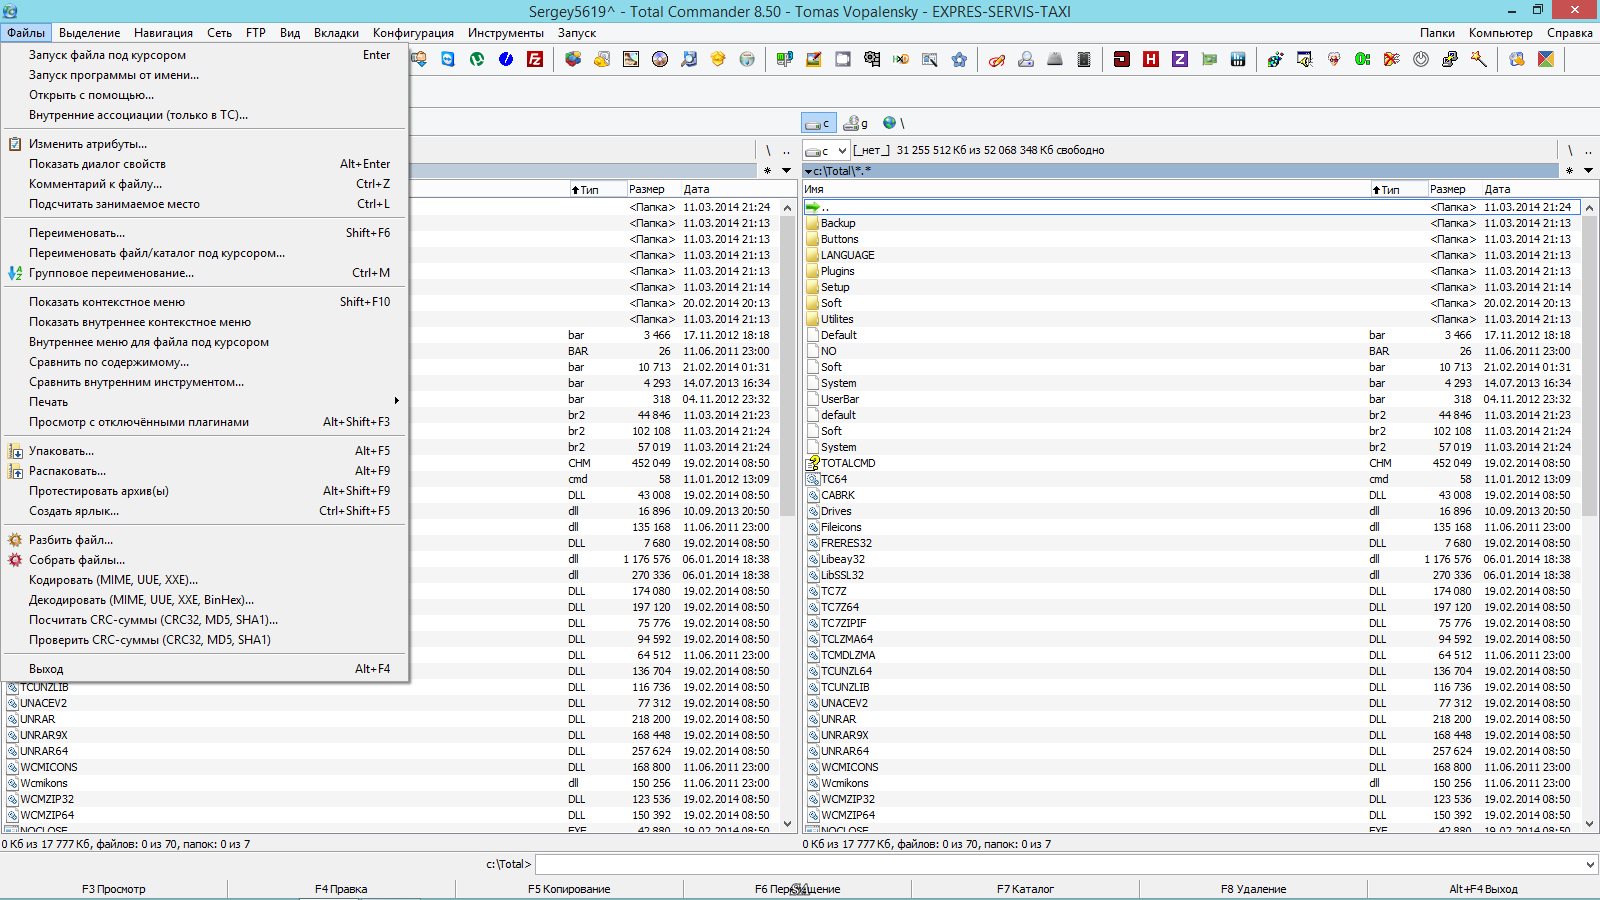This screenshot has height=900, width=1600.
Task: Open left panel directory history arrow
Action: coord(787,170)
